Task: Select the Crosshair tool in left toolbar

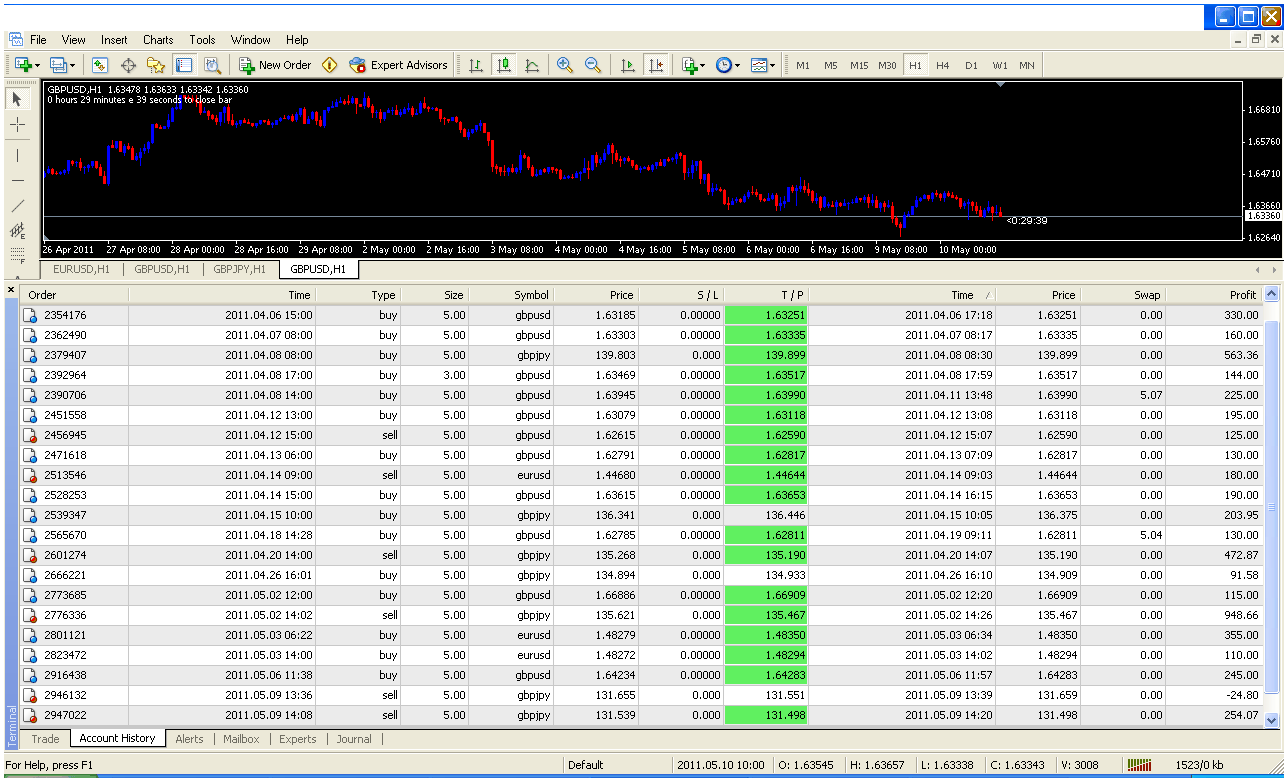Action: tap(18, 124)
